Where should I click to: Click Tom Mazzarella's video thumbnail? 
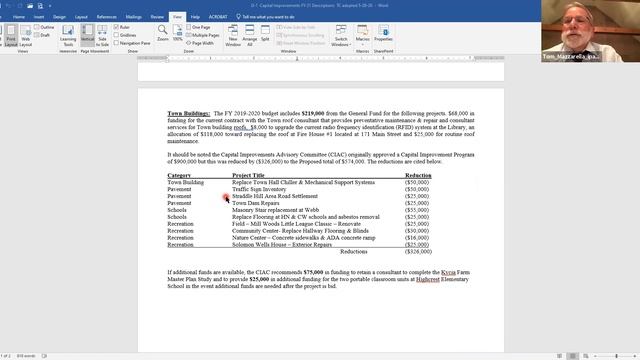tap(590, 31)
